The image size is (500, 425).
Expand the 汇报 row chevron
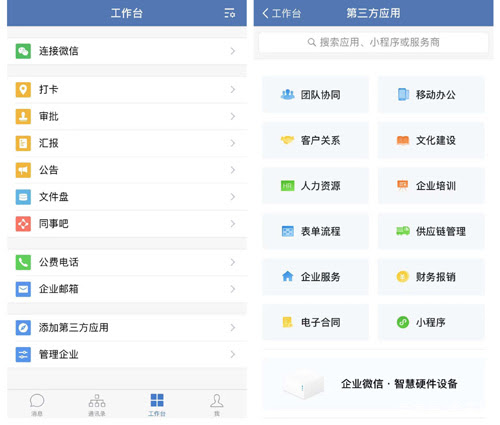pyautogui.click(x=233, y=143)
